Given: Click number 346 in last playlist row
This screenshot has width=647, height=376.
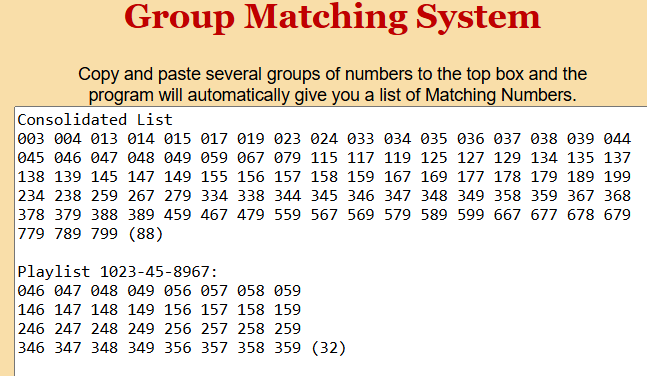Looking at the screenshot, I should click(31, 348).
